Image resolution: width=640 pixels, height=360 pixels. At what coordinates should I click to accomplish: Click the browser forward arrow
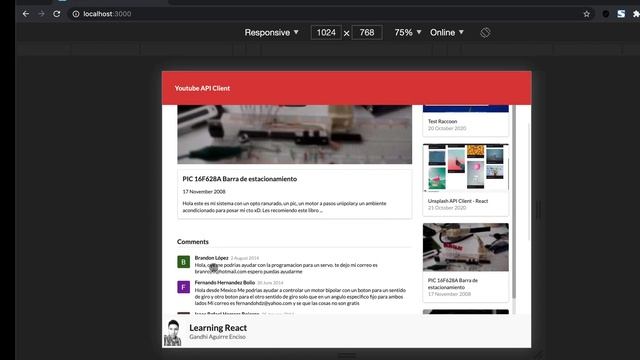41,14
